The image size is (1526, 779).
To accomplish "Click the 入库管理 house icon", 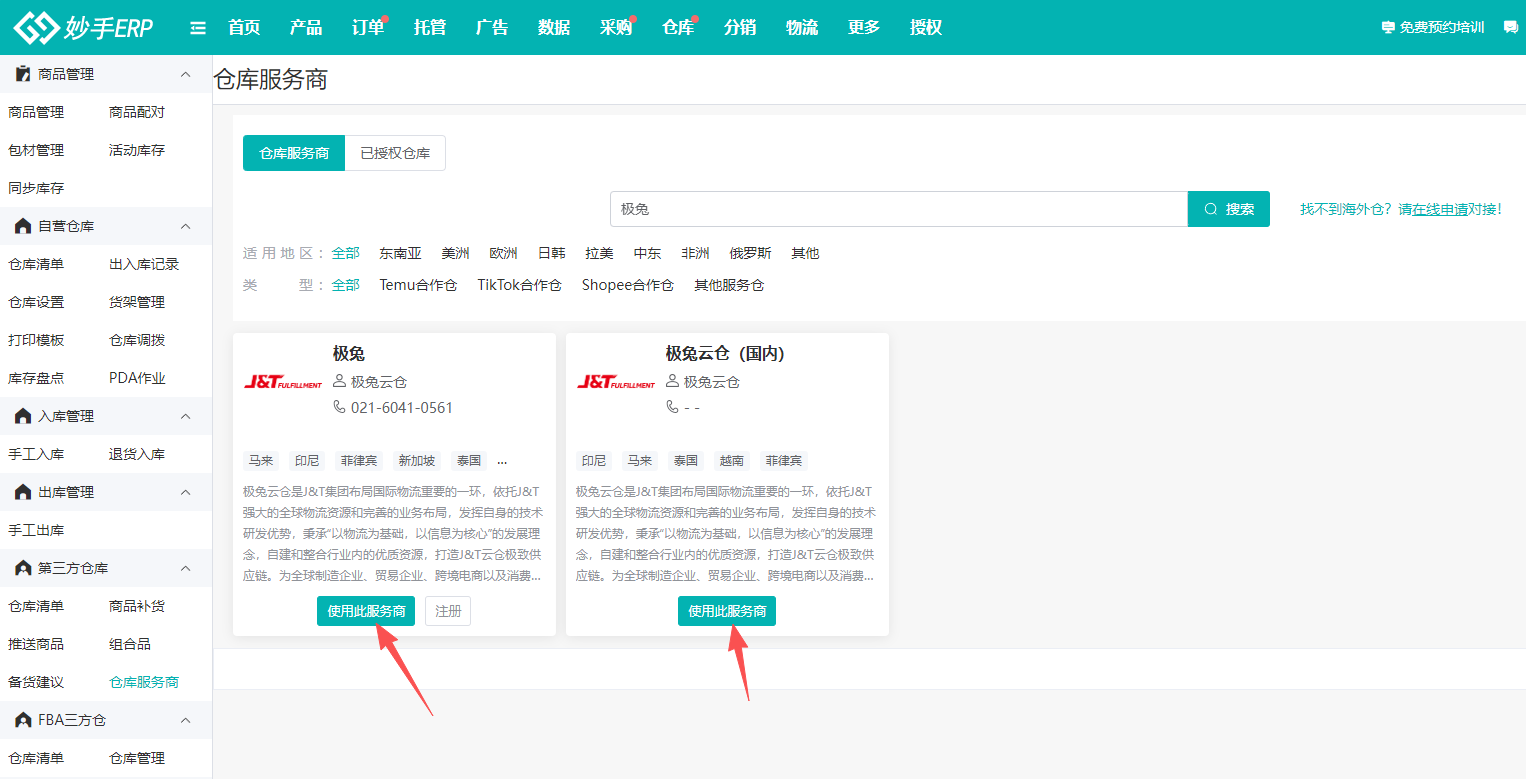I will (23, 416).
